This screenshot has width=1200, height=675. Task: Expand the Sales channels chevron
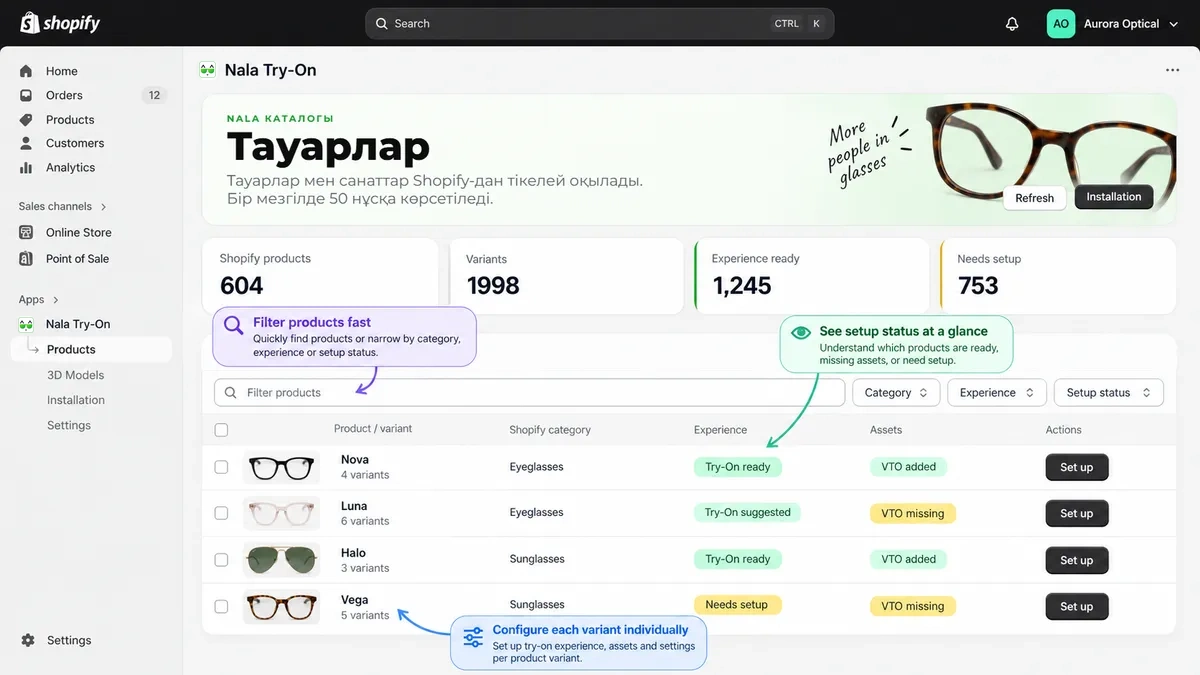click(x=103, y=207)
